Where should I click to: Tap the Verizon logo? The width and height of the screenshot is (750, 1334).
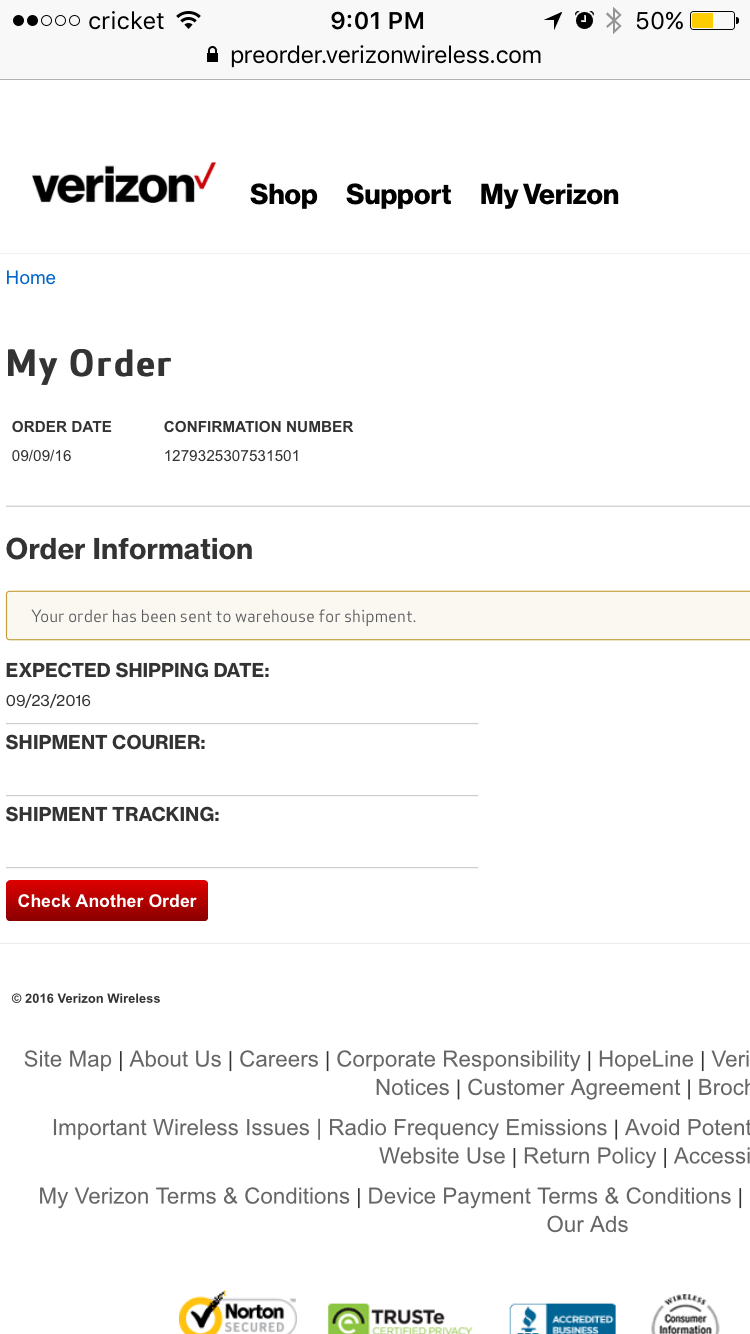(x=124, y=185)
